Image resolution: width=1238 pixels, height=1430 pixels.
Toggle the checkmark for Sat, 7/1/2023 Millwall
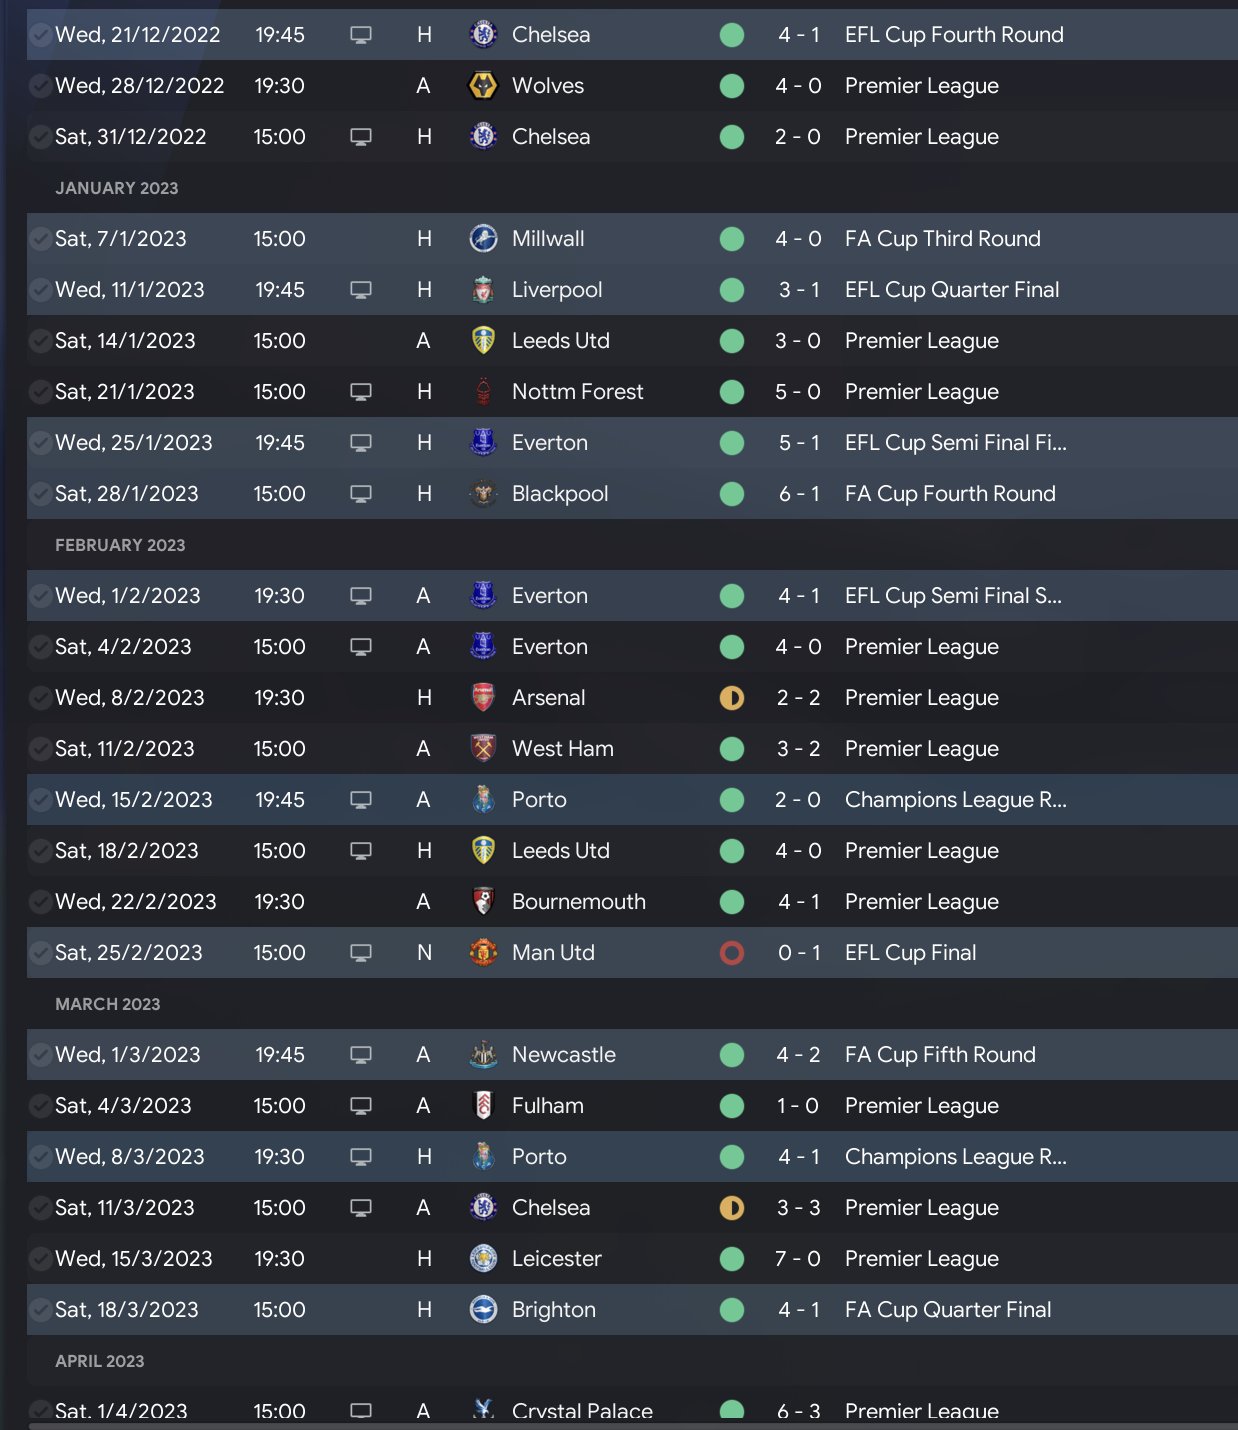[40, 239]
